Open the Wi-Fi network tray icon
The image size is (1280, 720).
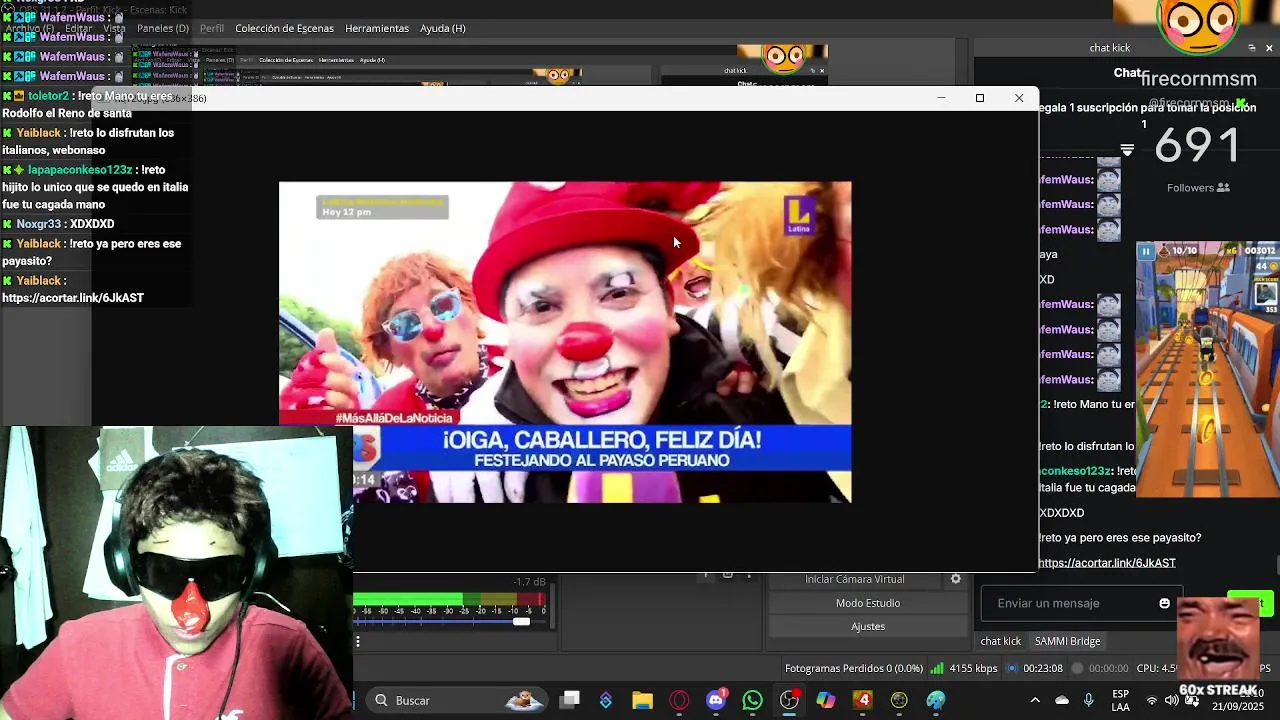click(1152, 700)
